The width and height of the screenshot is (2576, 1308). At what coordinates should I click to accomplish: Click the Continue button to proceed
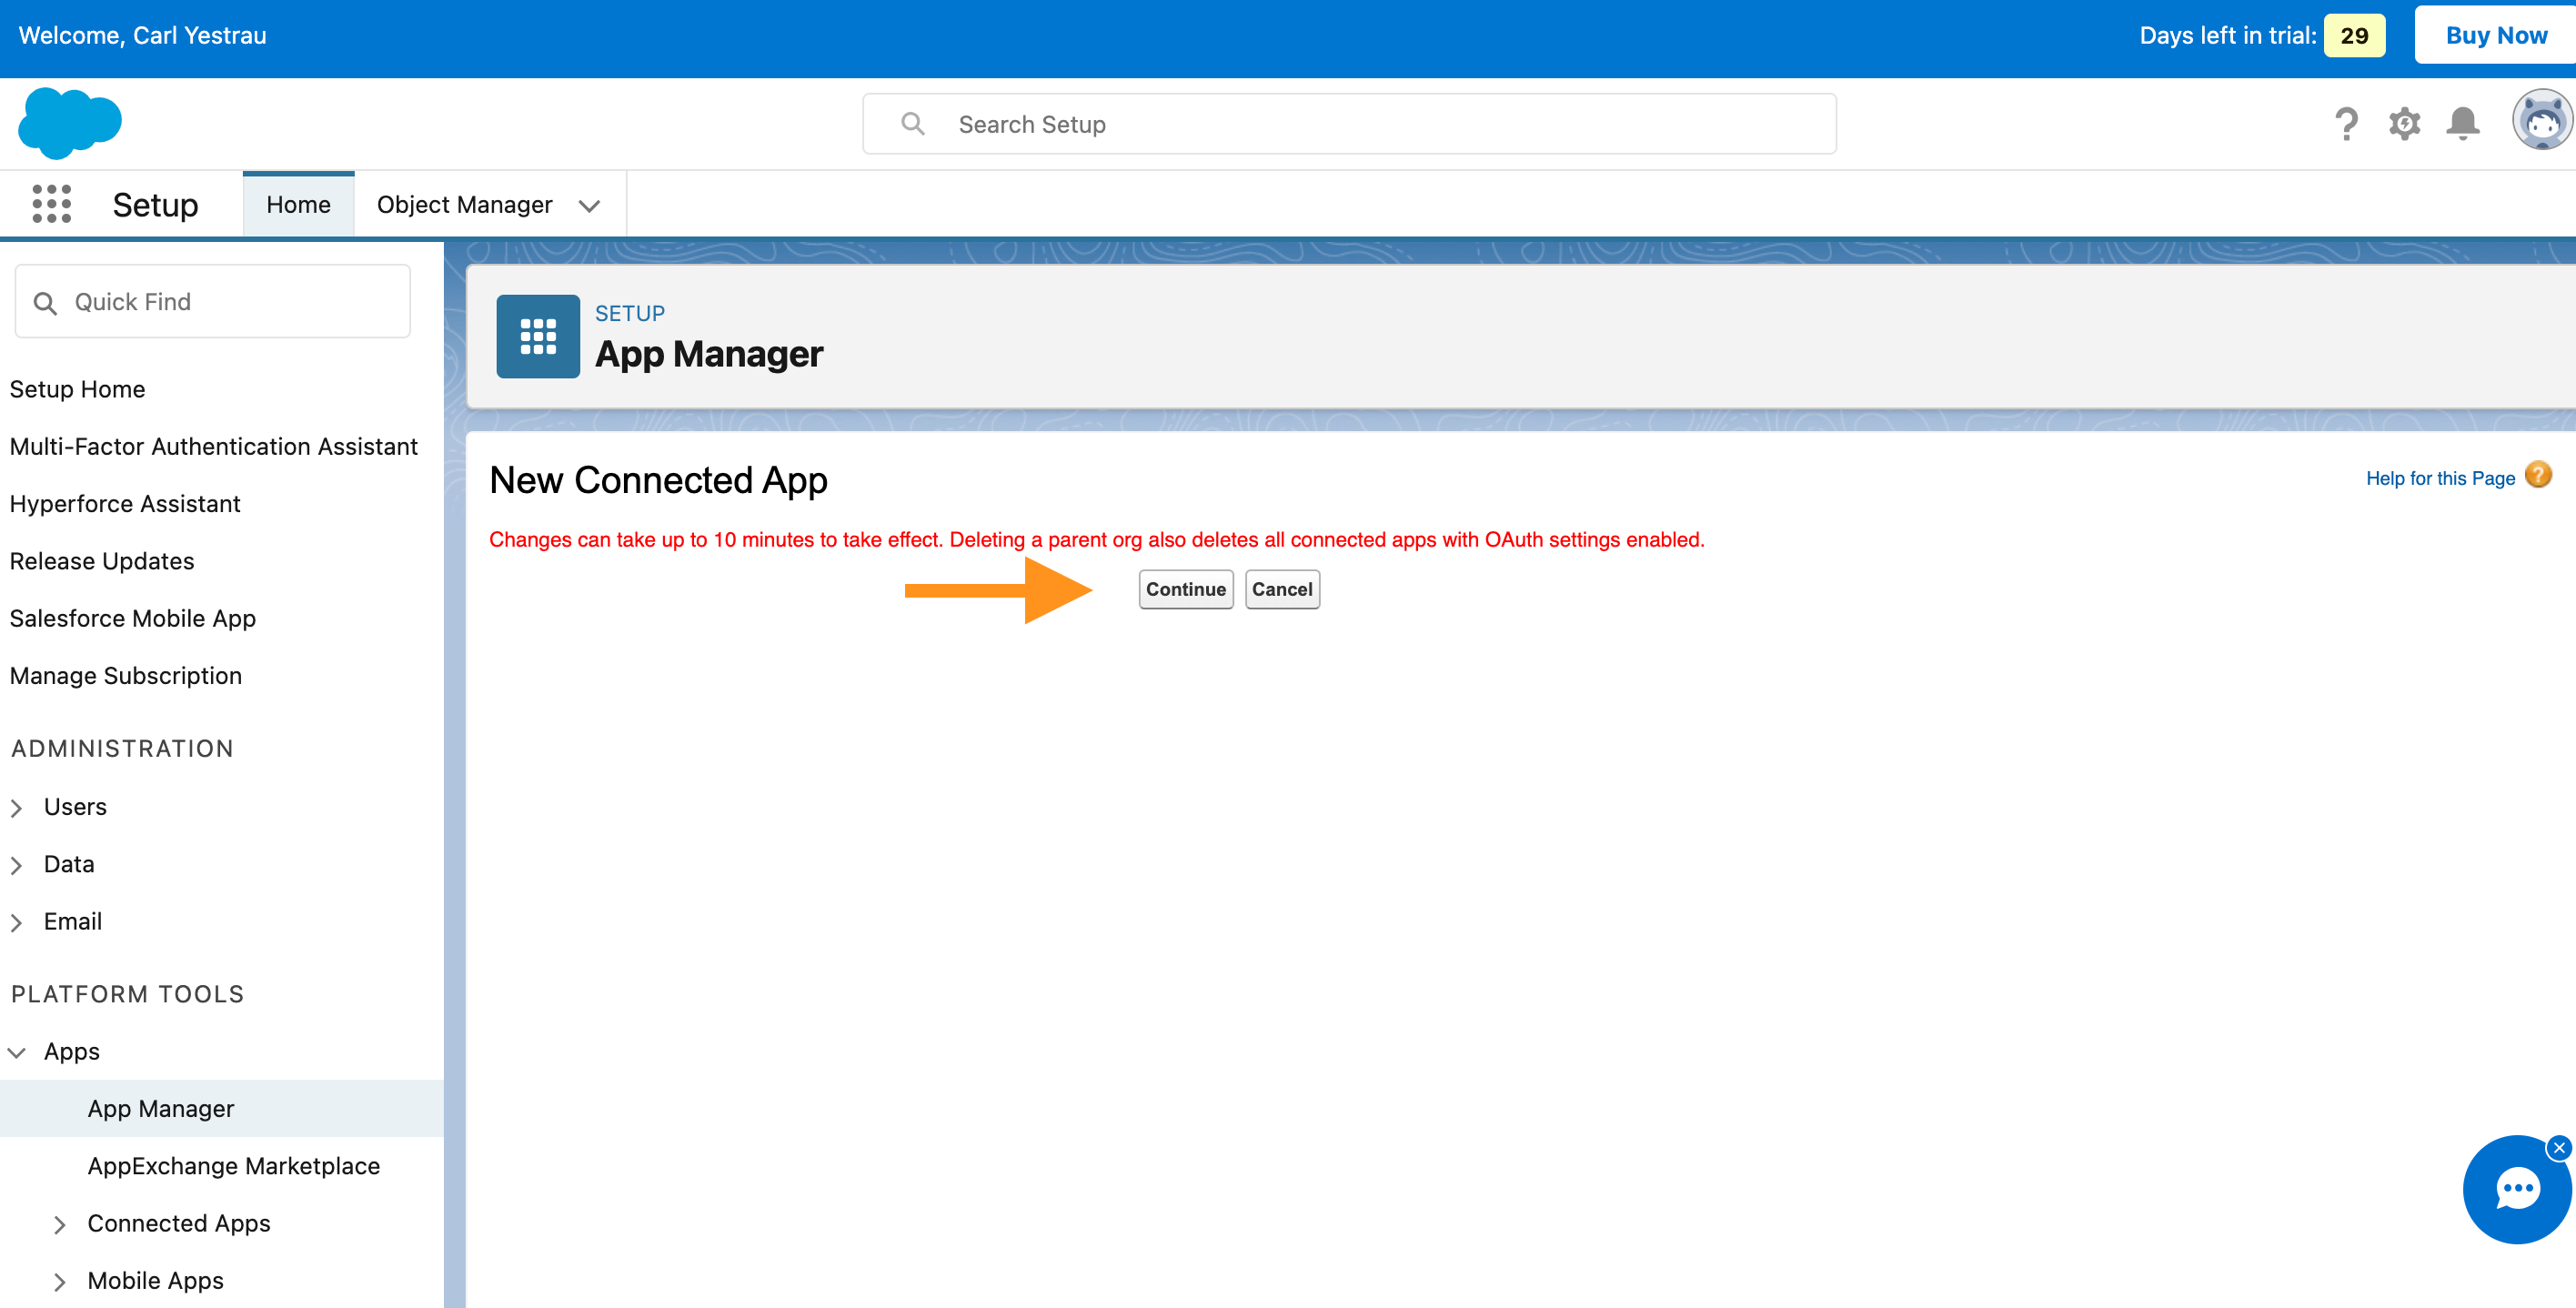pyautogui.click(x=1184, y=588)
